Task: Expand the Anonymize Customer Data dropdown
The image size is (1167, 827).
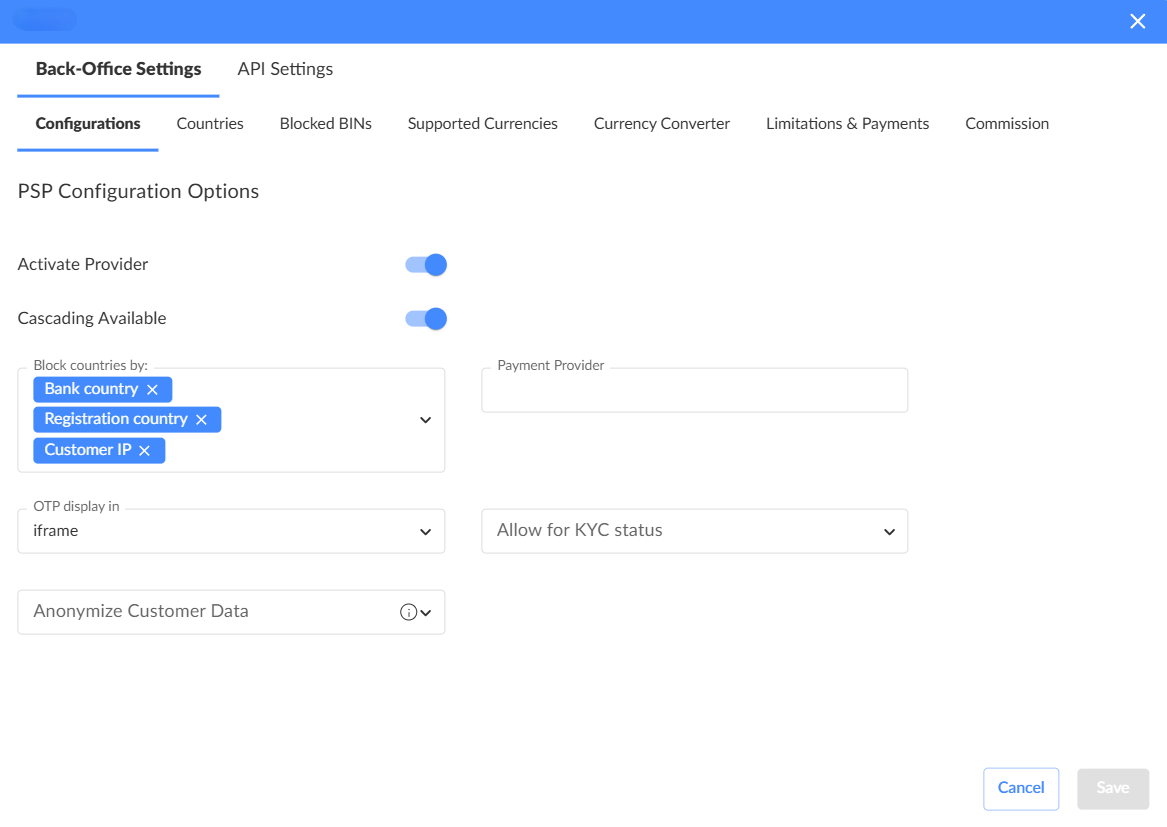Action: point(427,613)
